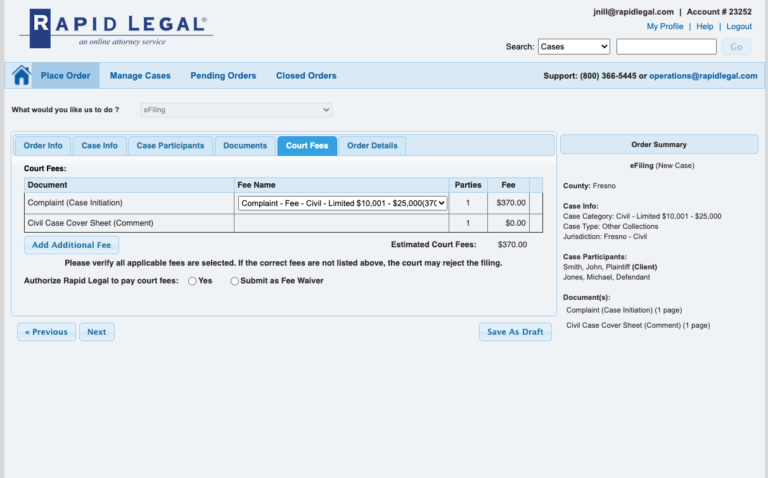This screenshot has width=768, height=478.
Task: Click the Go search button
Action: [736, 47]
